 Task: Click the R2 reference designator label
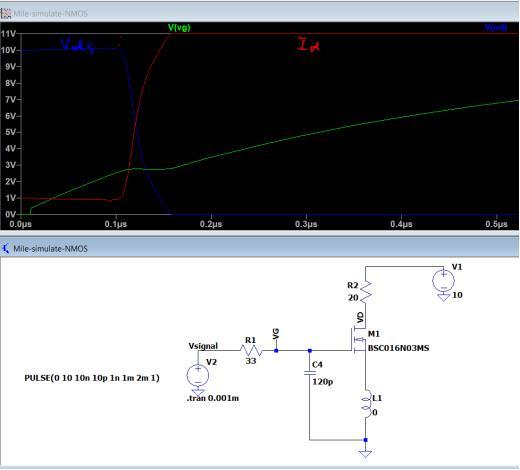tap(353, 285)
